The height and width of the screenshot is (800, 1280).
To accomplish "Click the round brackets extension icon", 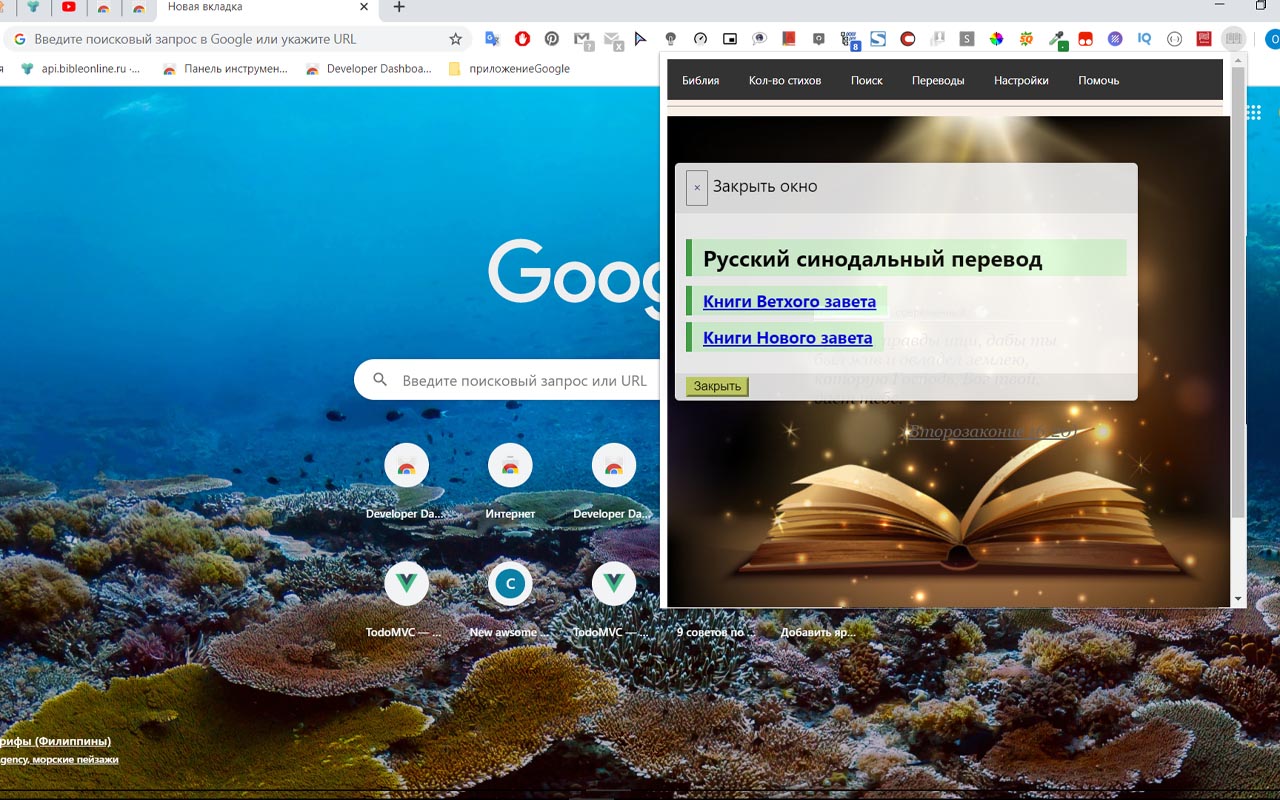I will (1174, 39).
